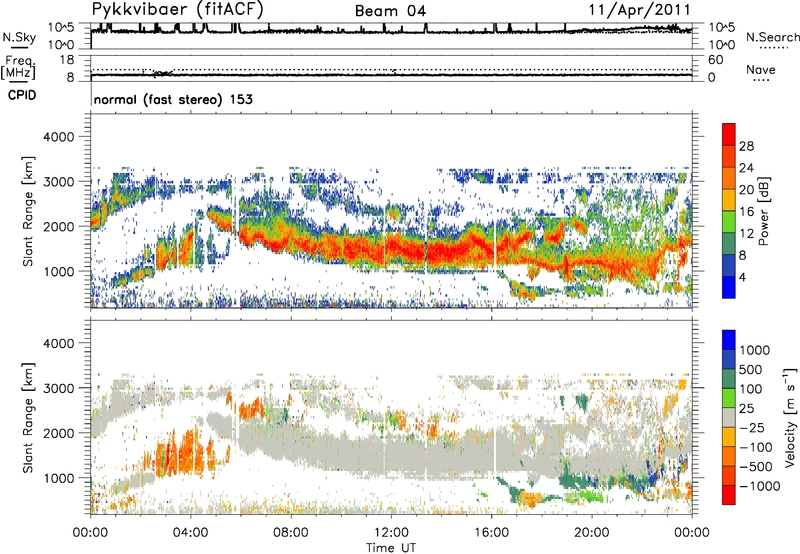The image size is (800, 554).
Task: Click the '4' label on the Power scale
Action: (743, 277)
